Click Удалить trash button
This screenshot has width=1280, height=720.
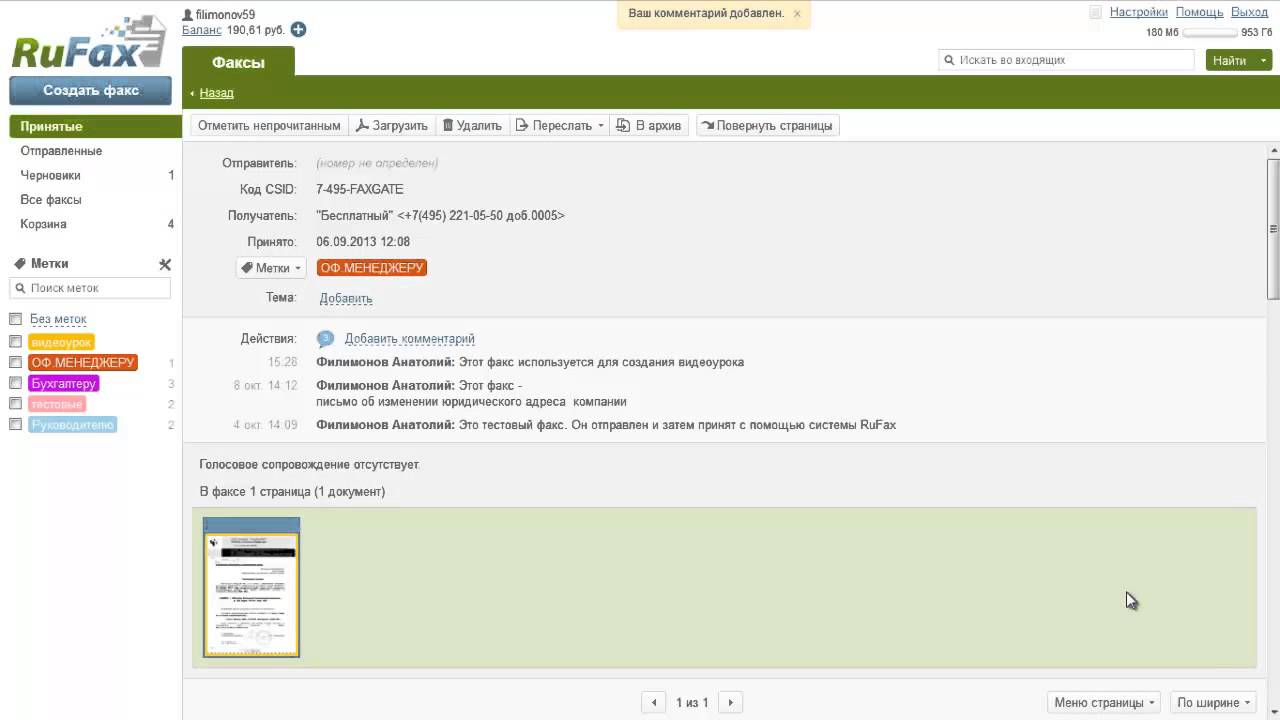(472, 126)
